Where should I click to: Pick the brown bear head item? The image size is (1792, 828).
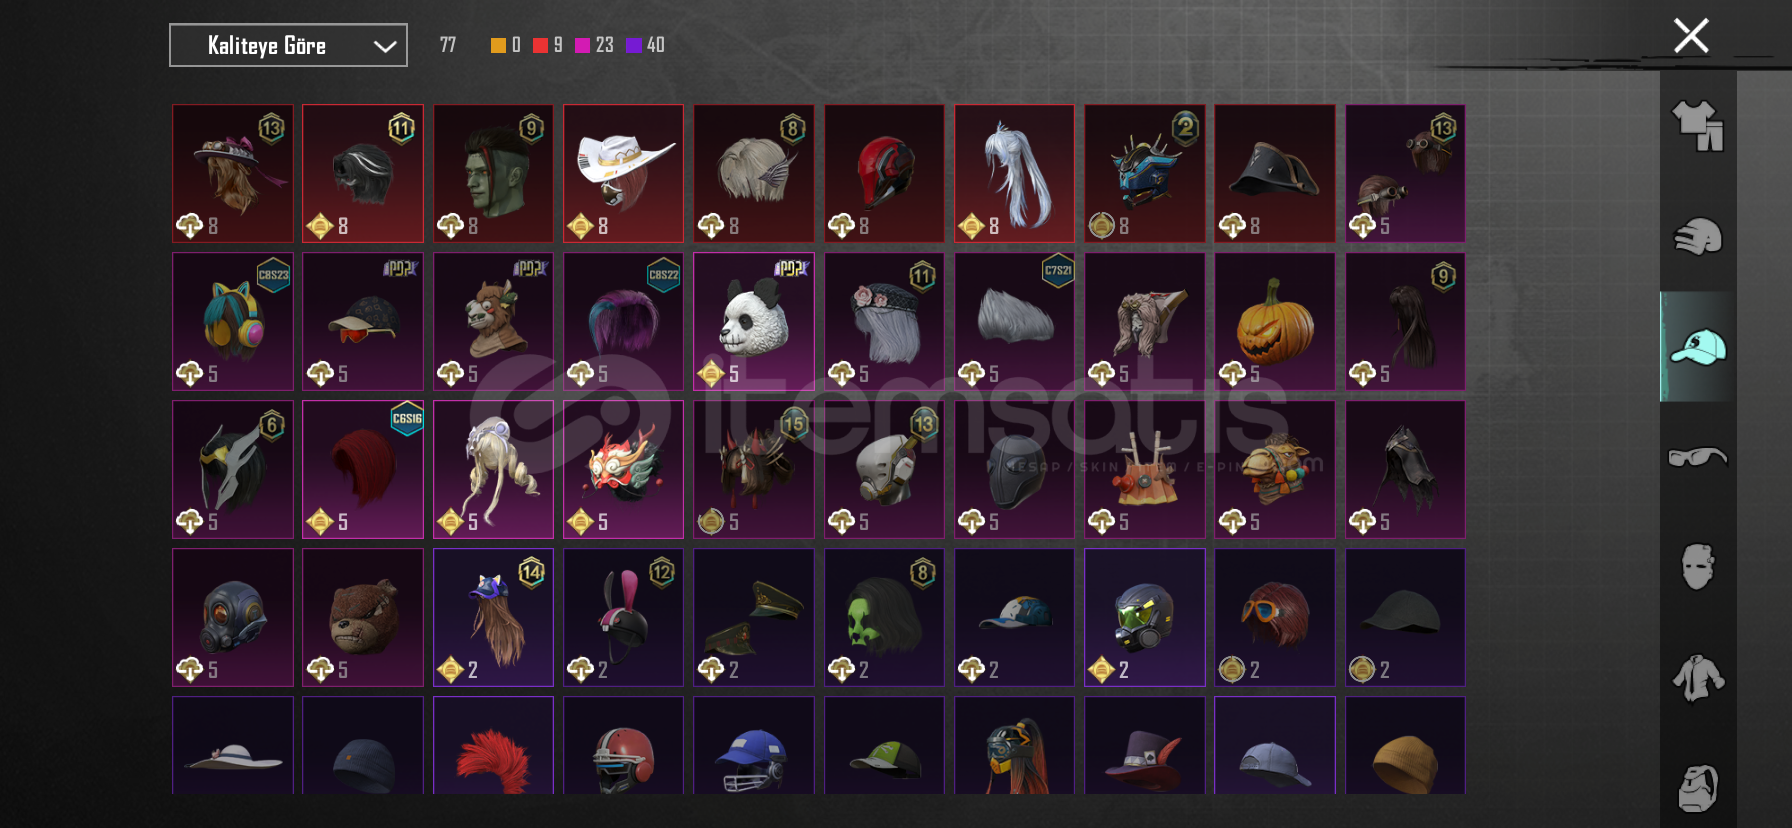tap(363, 617)
